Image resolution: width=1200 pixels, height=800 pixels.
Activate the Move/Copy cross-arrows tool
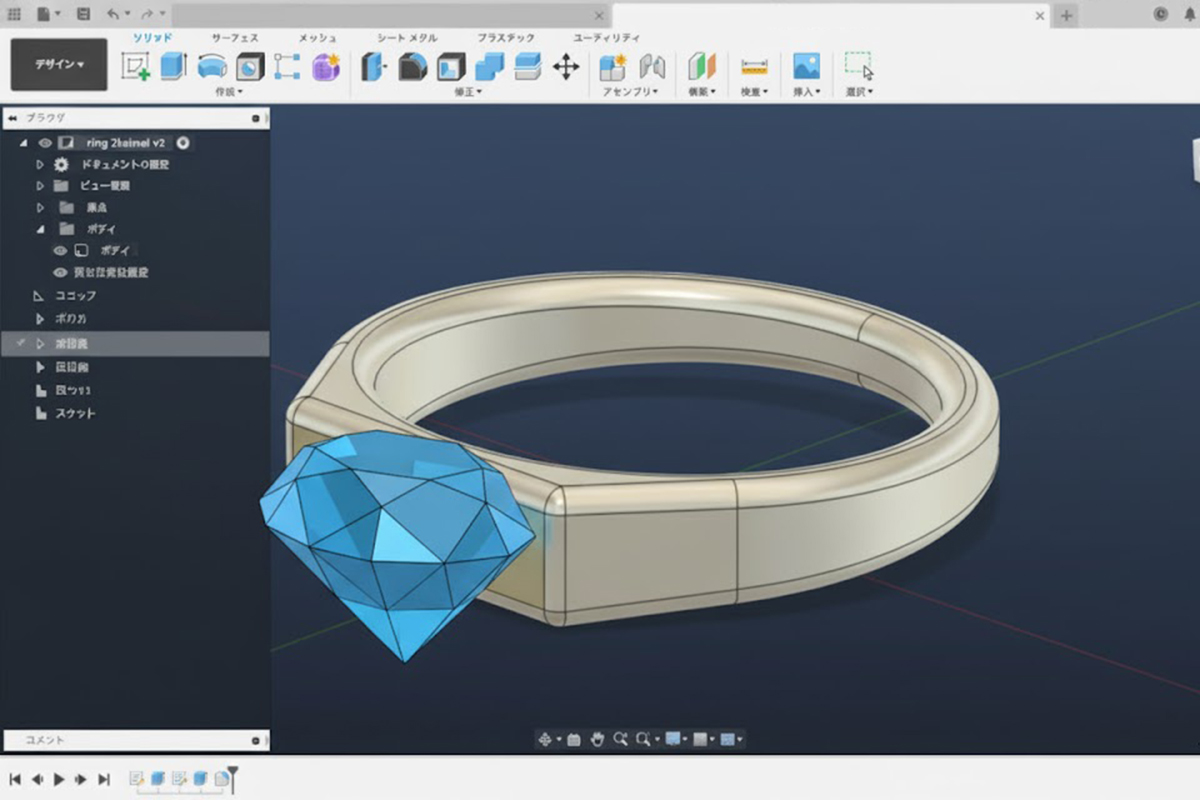566,67
